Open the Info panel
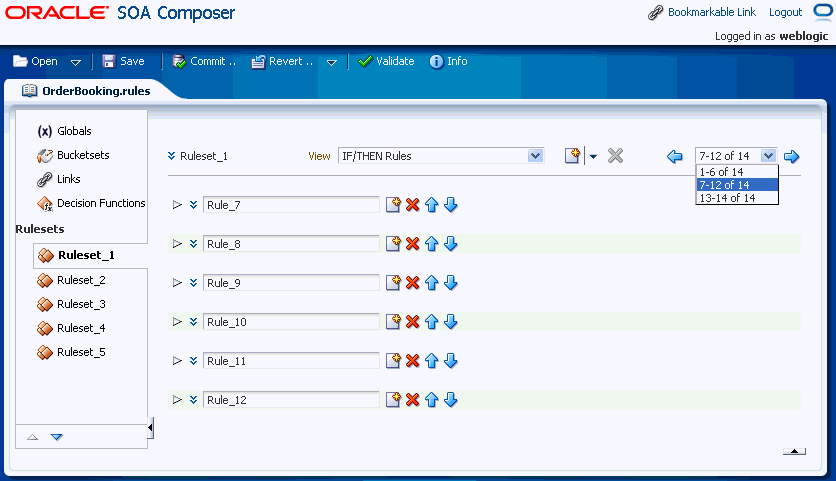This screenshot has width=836, height=481. point(448,61)
